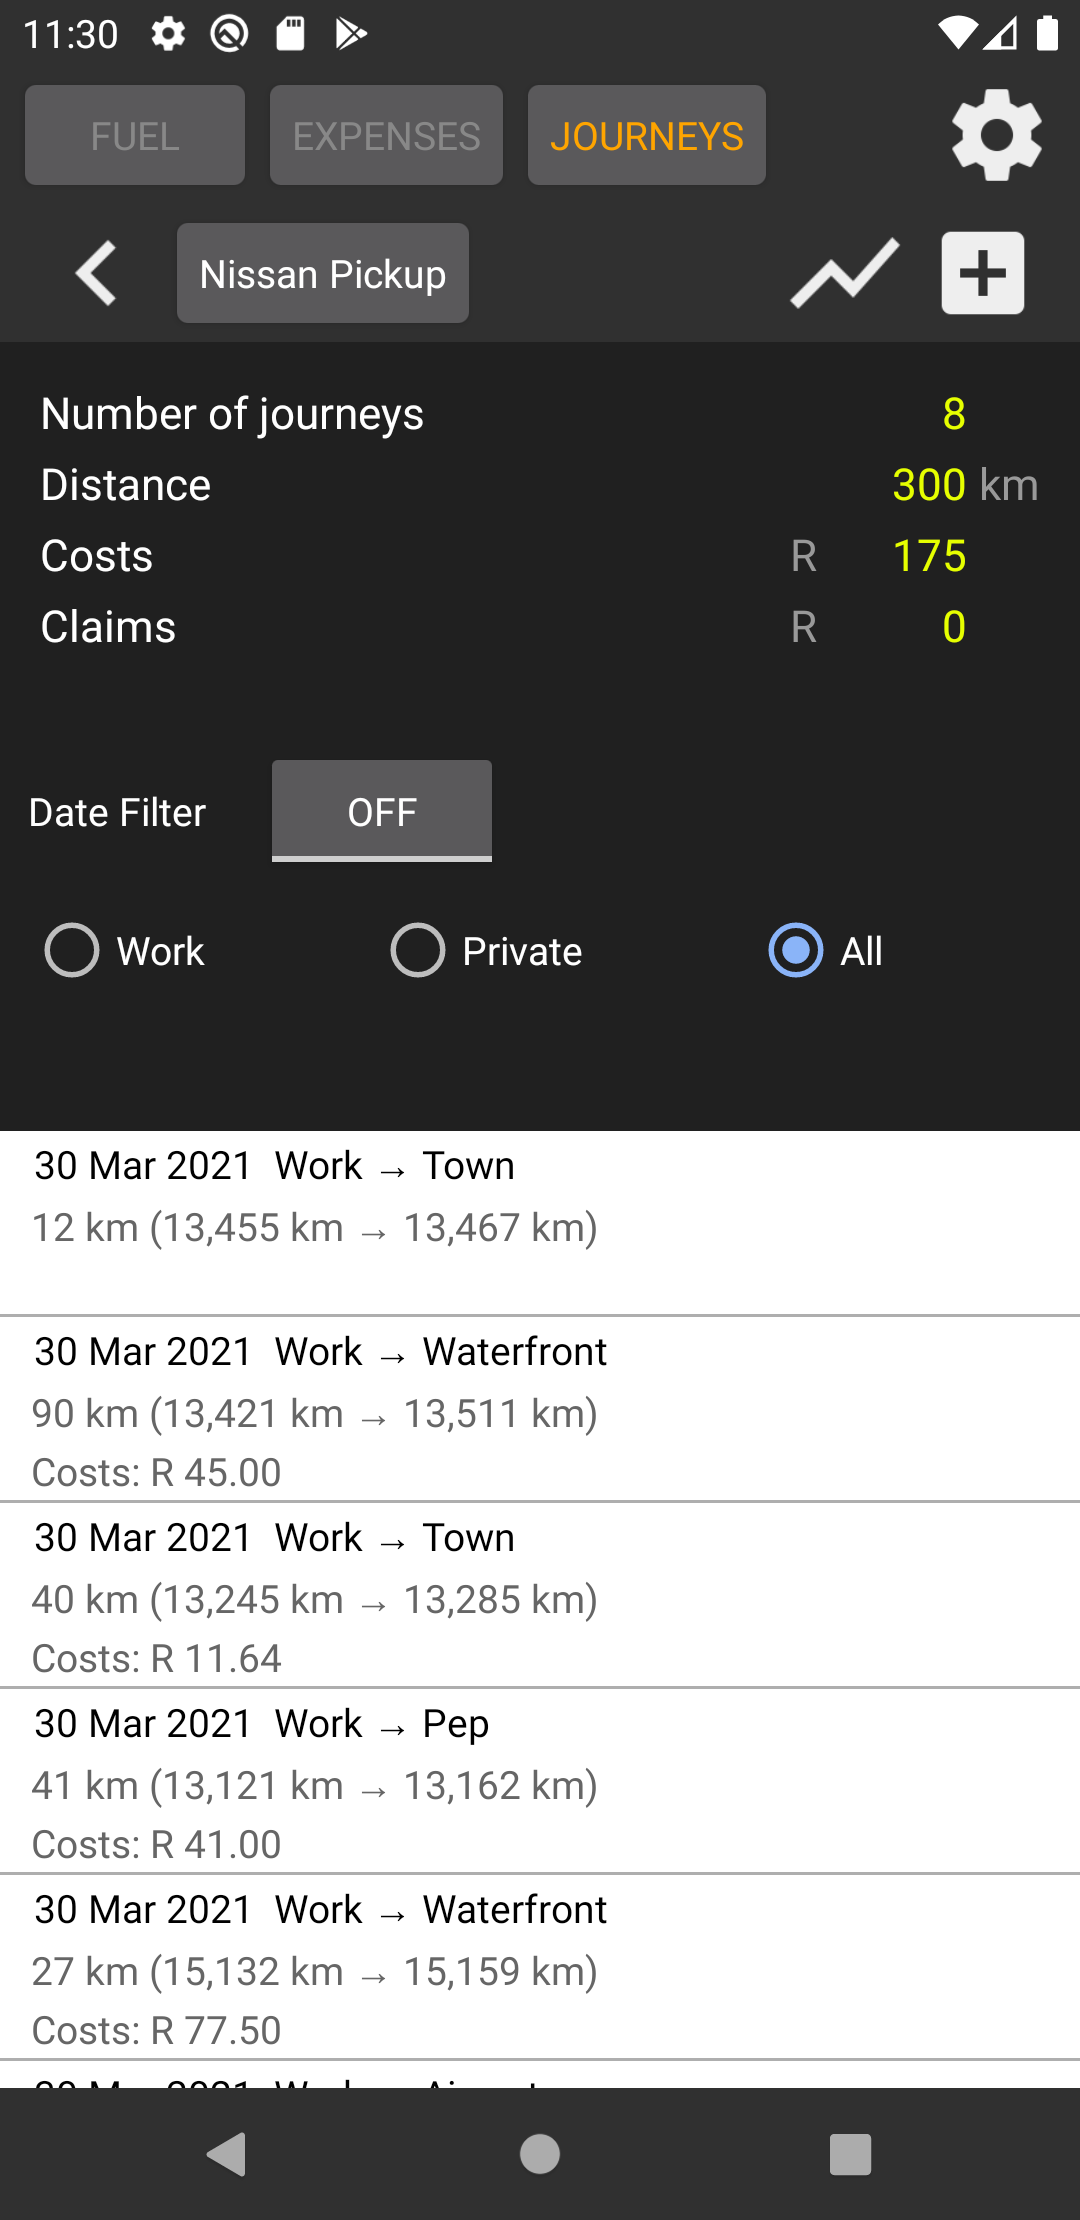Viewport: 1080px width, 2220px height.
Task: Open the Nissan Pickup vehicle selector
Action: [x=323, y=273]
